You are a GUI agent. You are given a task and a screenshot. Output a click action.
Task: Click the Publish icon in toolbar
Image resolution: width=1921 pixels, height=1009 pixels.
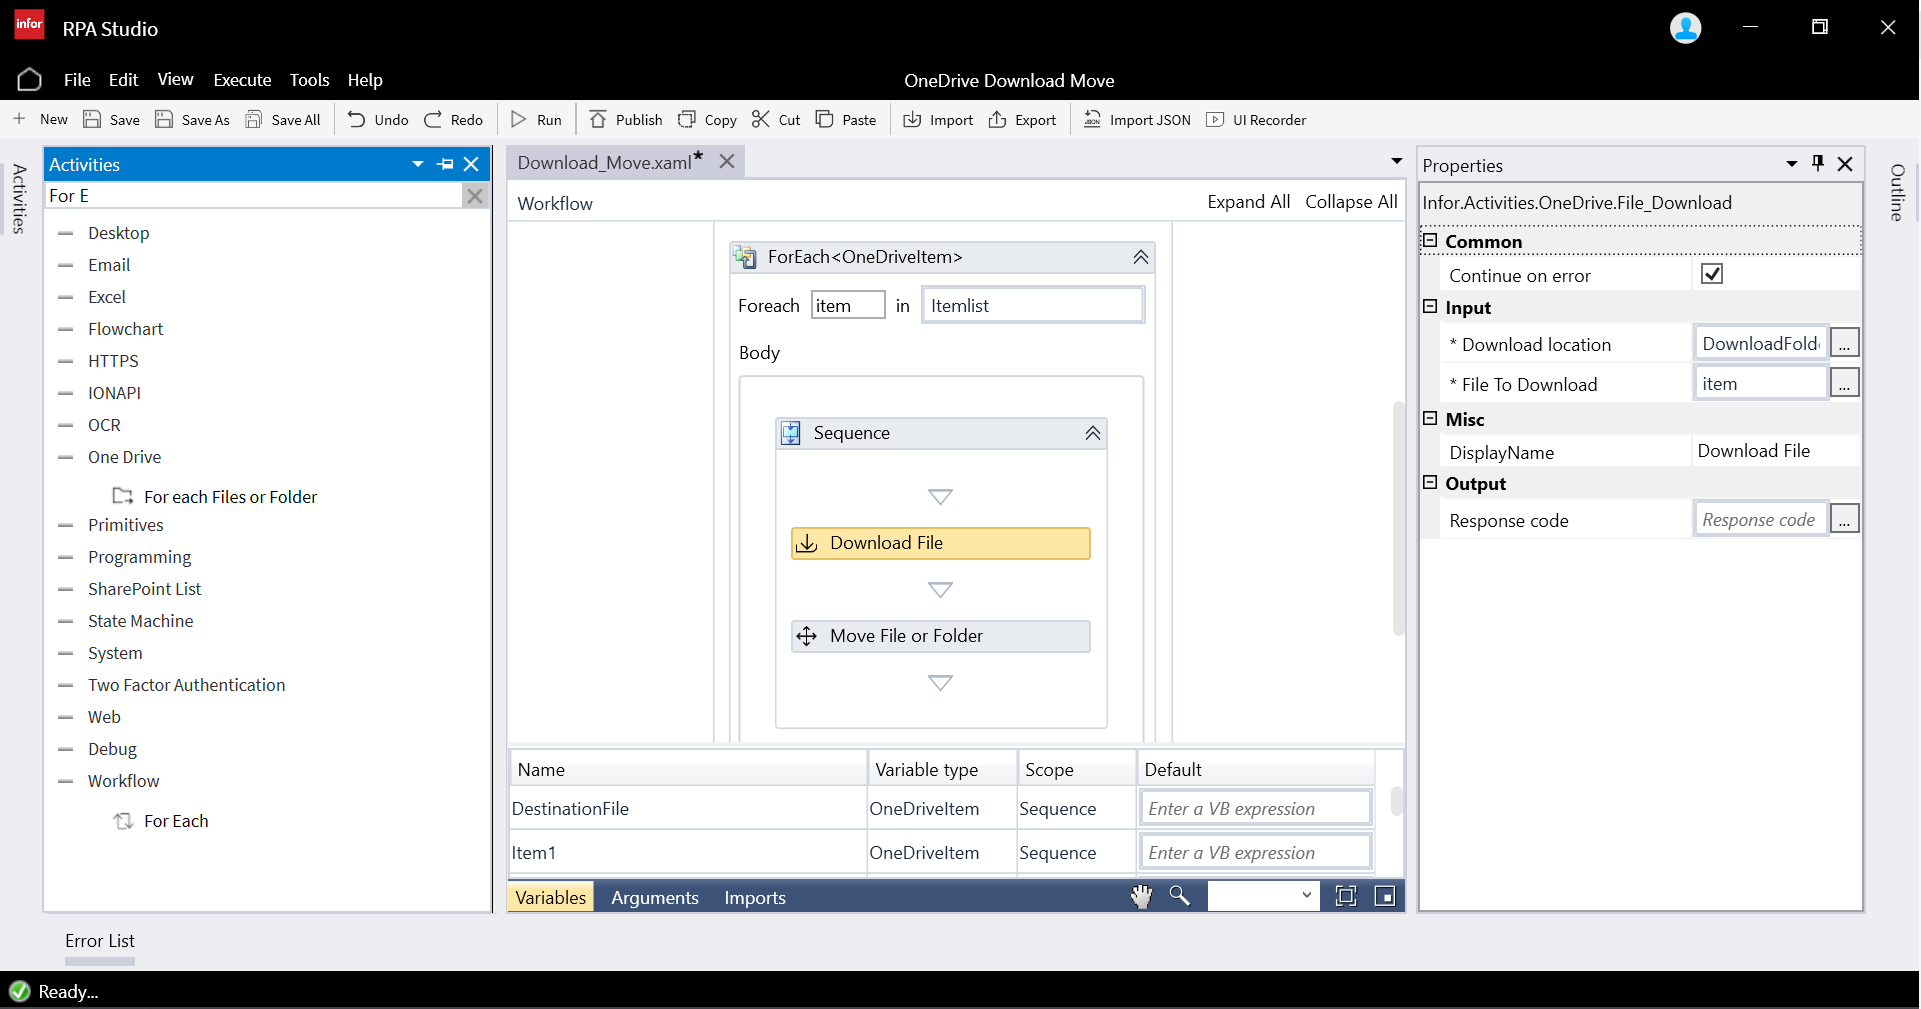click(x=598, y=120)
